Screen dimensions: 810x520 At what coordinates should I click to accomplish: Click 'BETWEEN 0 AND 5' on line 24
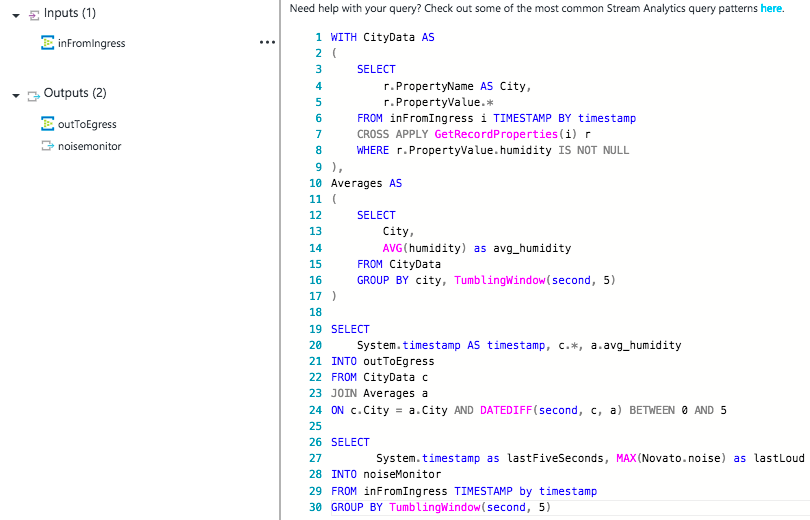(x=678, y=411)
